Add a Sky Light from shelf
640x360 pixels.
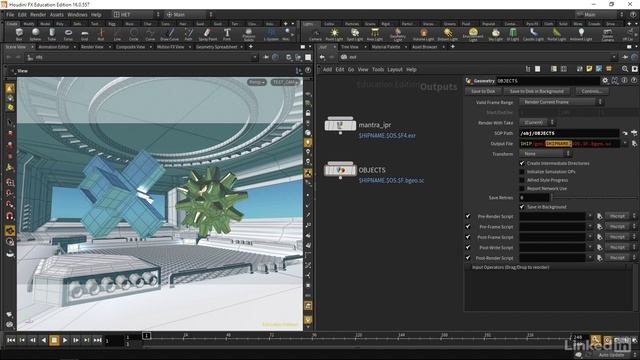(x=495, y=35)
